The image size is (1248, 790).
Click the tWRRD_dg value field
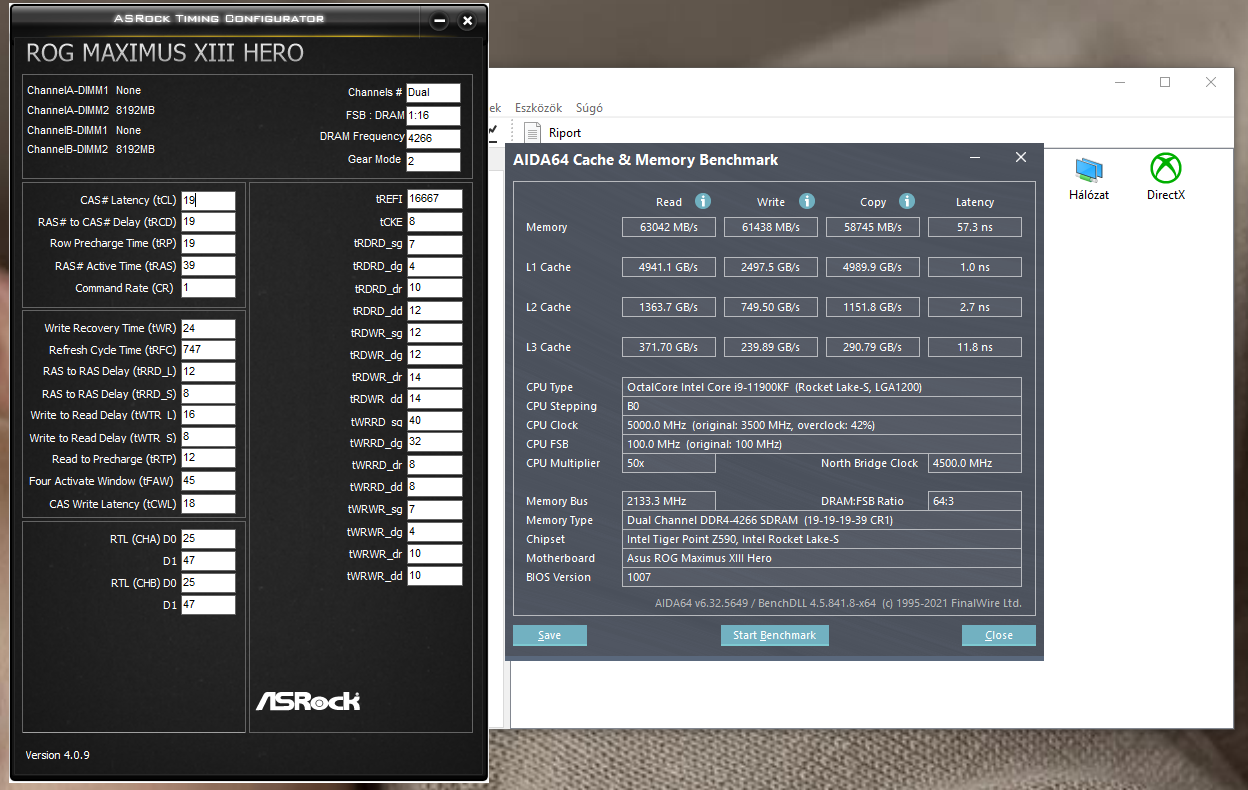coord(435,442)
